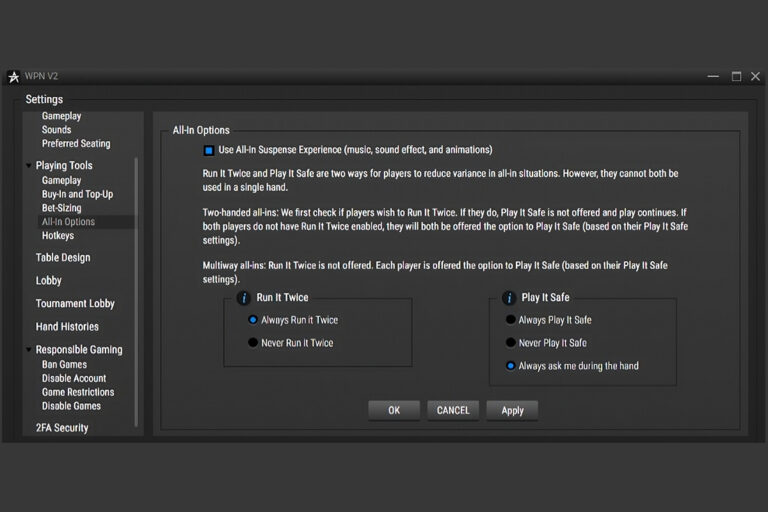Open Bet-Sizing settings
768x512 pixels.
(61, 208)
